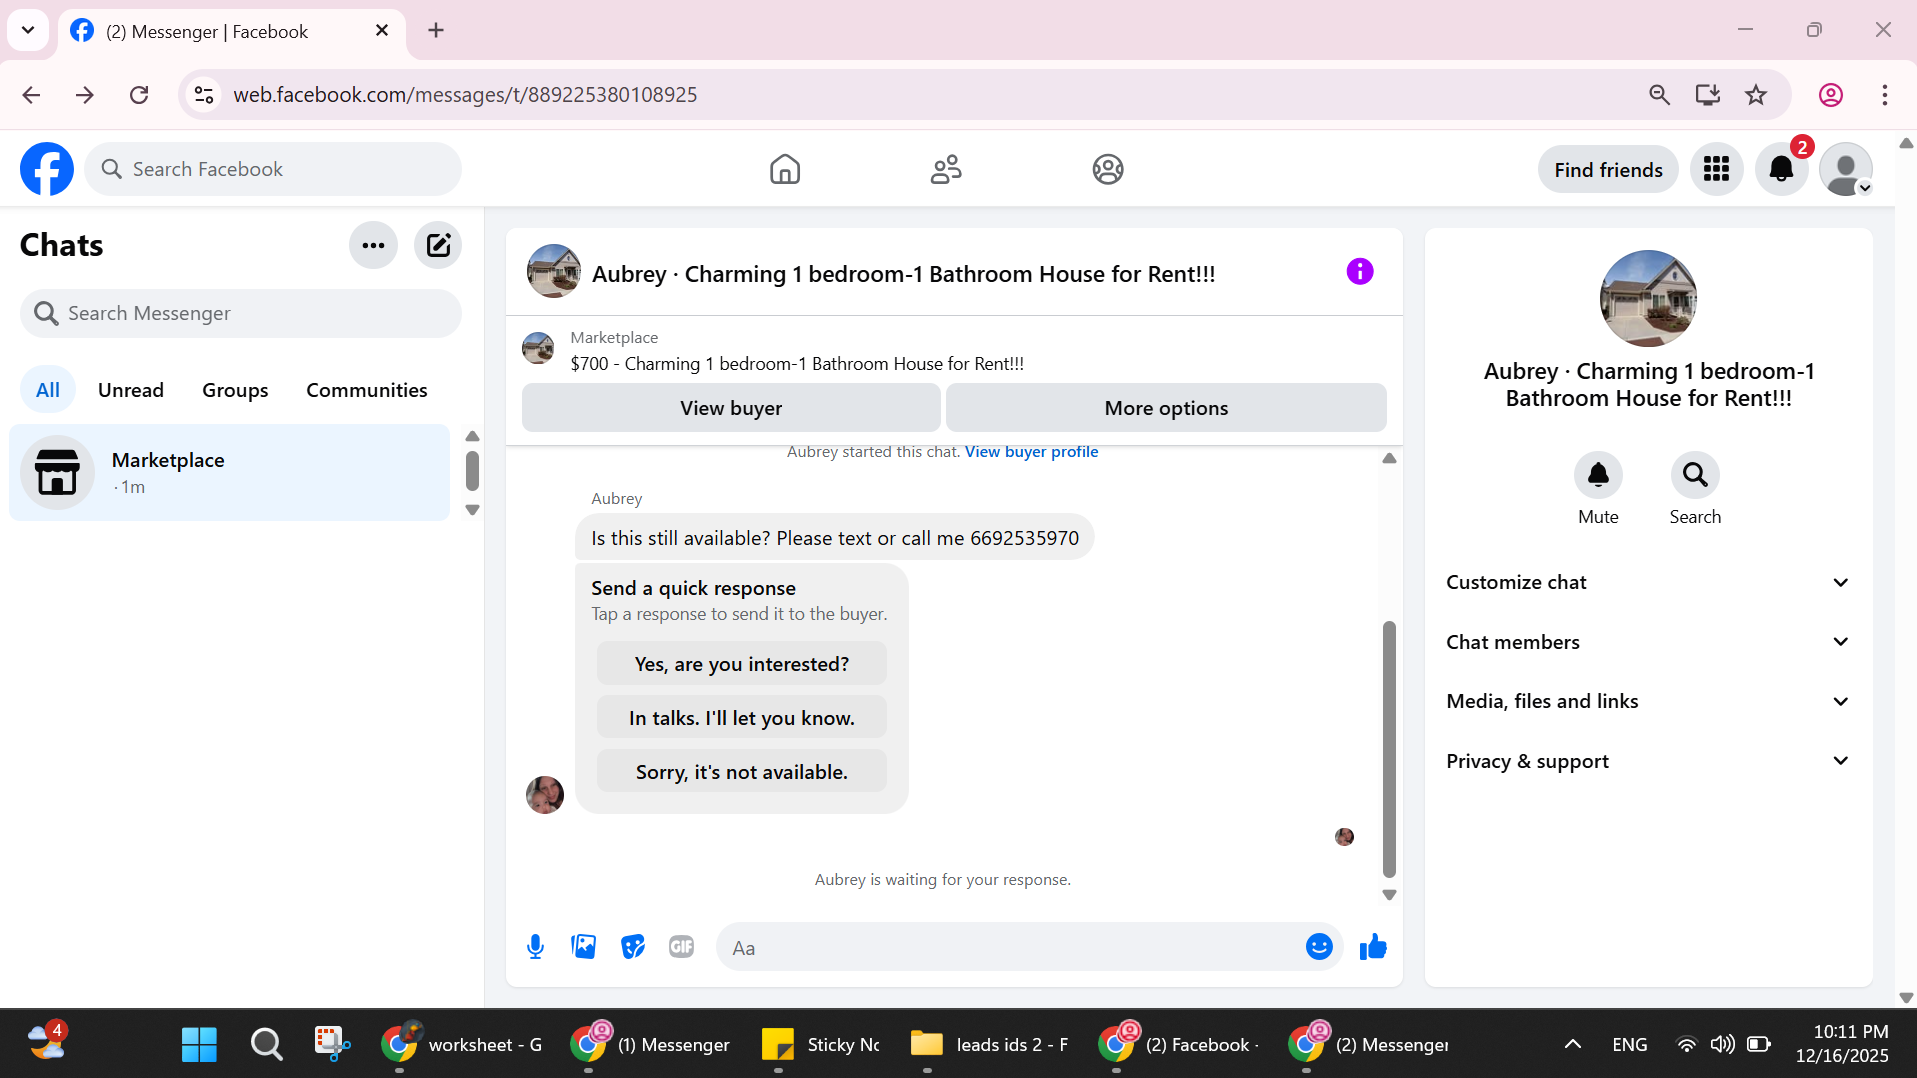This screenshot has width=1917, height=1078.
Task: Click the browser address bar URL
Action: (465, 95)
